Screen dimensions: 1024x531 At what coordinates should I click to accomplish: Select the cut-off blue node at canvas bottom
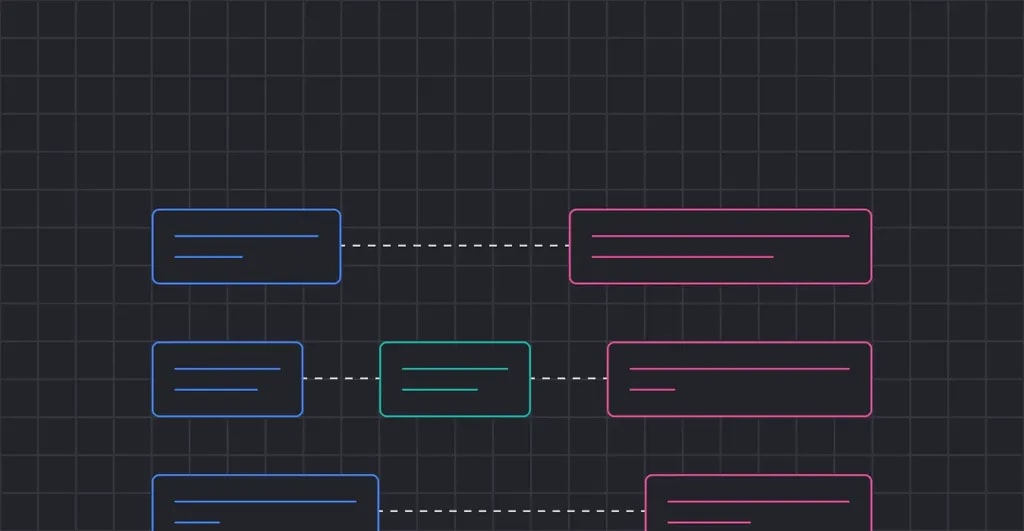[x=265, y=503]
